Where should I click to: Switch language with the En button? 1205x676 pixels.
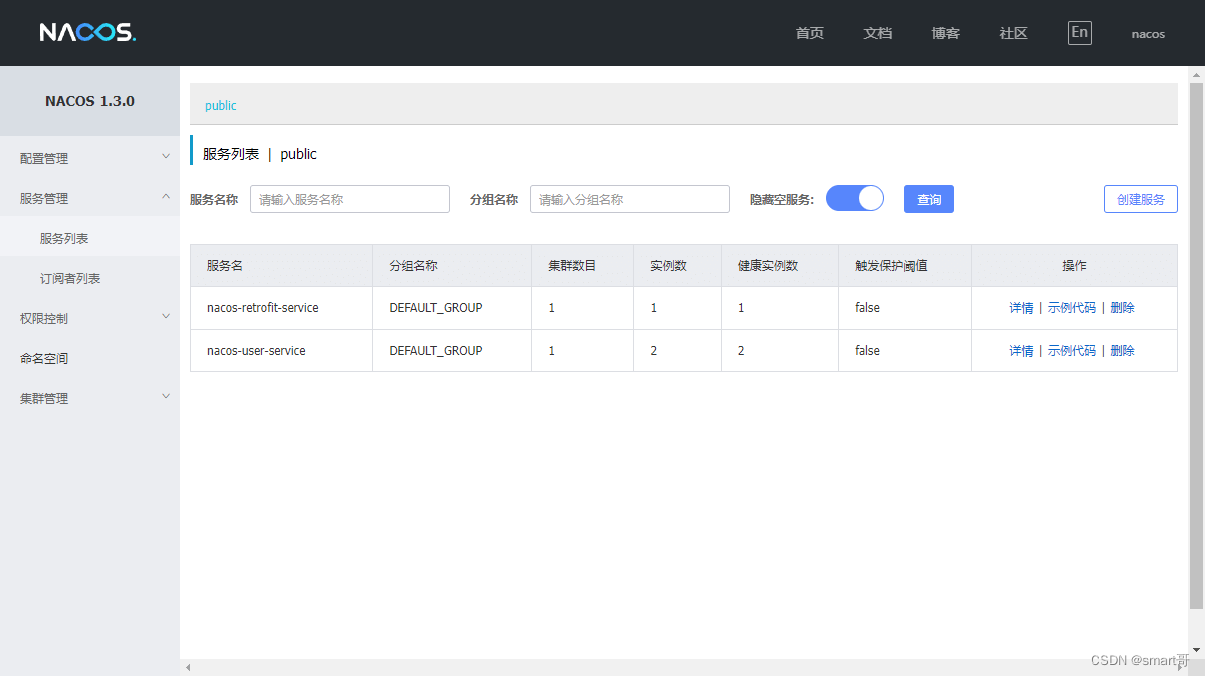point(1080,32)
